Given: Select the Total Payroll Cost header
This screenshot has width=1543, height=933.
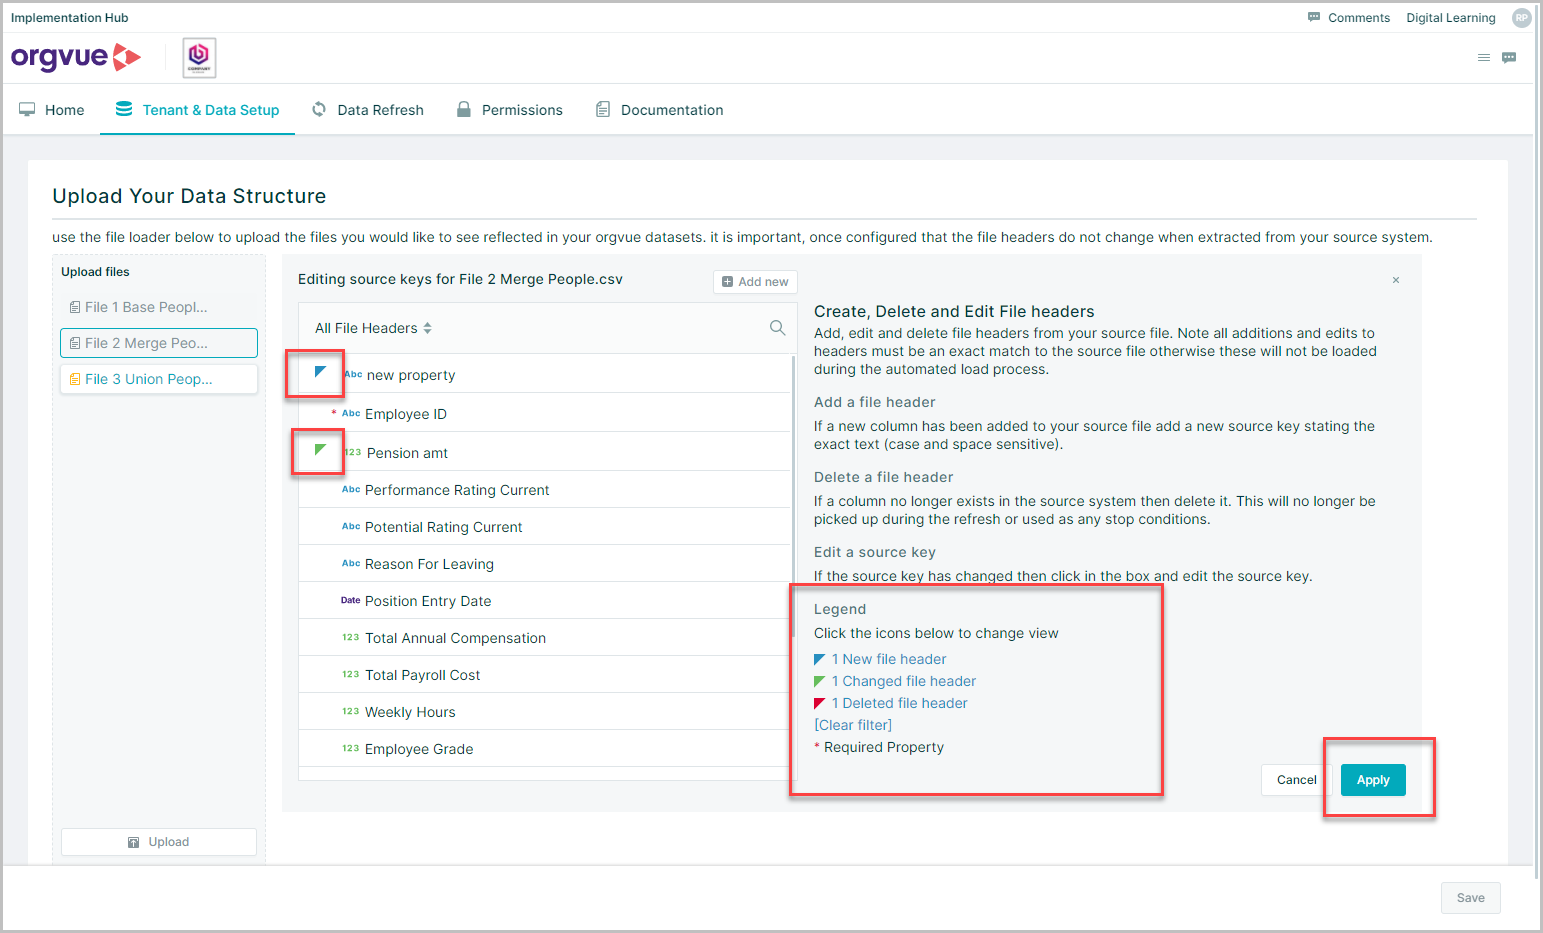Looking at the screenshot, I should click(x=544, y=675).
